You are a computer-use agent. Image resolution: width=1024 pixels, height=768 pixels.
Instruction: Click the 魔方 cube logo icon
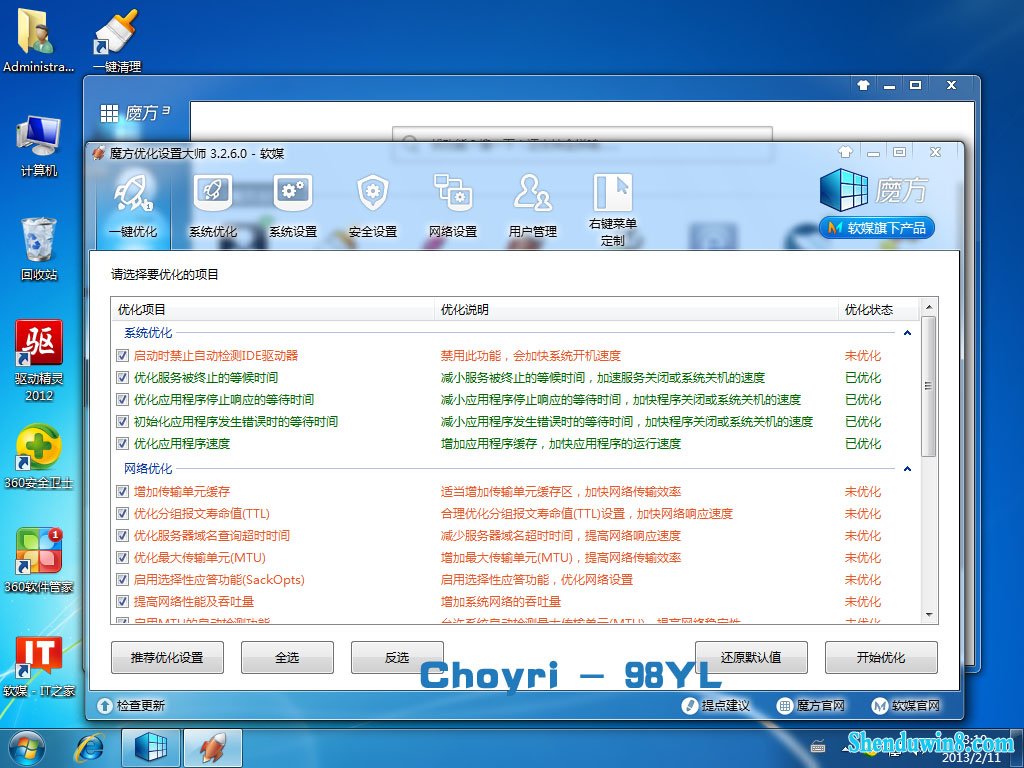coord(844,189)
